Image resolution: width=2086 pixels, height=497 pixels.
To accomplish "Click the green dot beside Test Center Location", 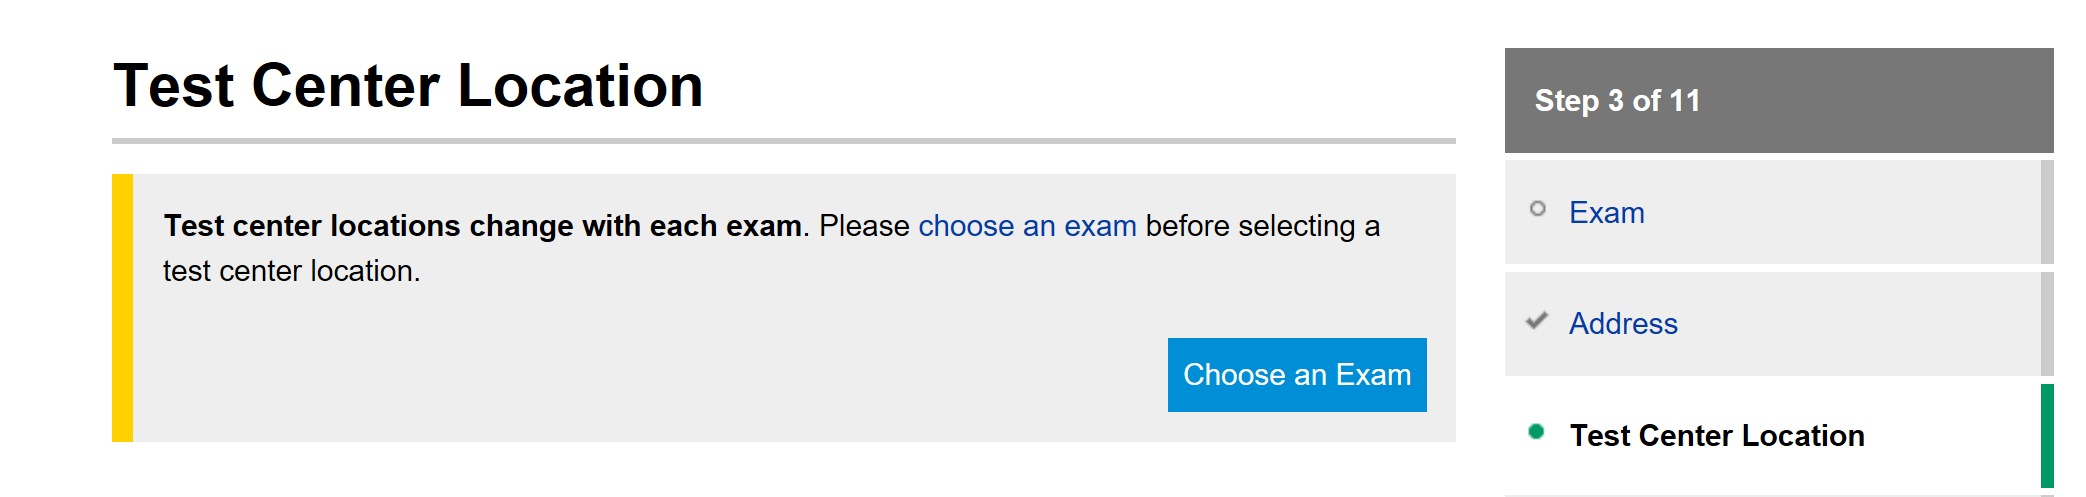I will [x=1537, y=432].
